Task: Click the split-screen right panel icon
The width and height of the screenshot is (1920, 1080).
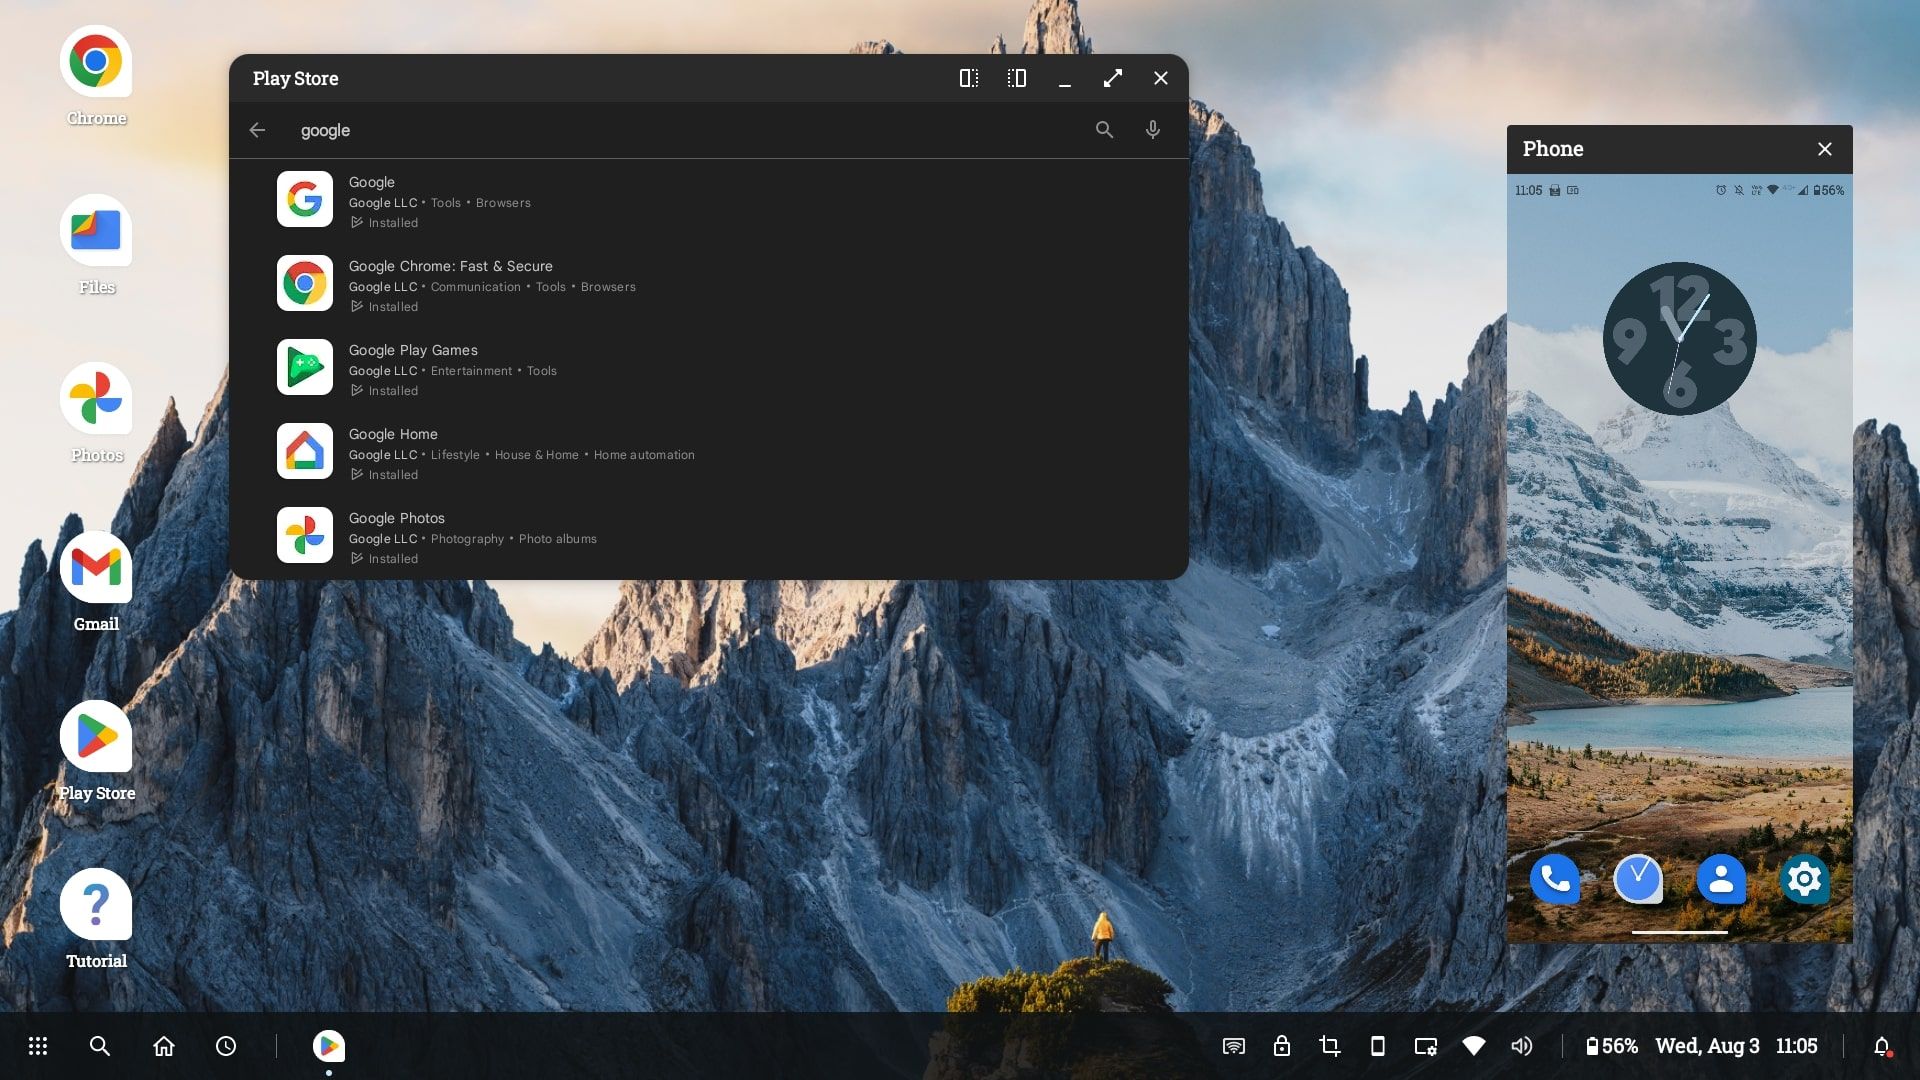Action: pyautogui.click(x=1014, y=78)
